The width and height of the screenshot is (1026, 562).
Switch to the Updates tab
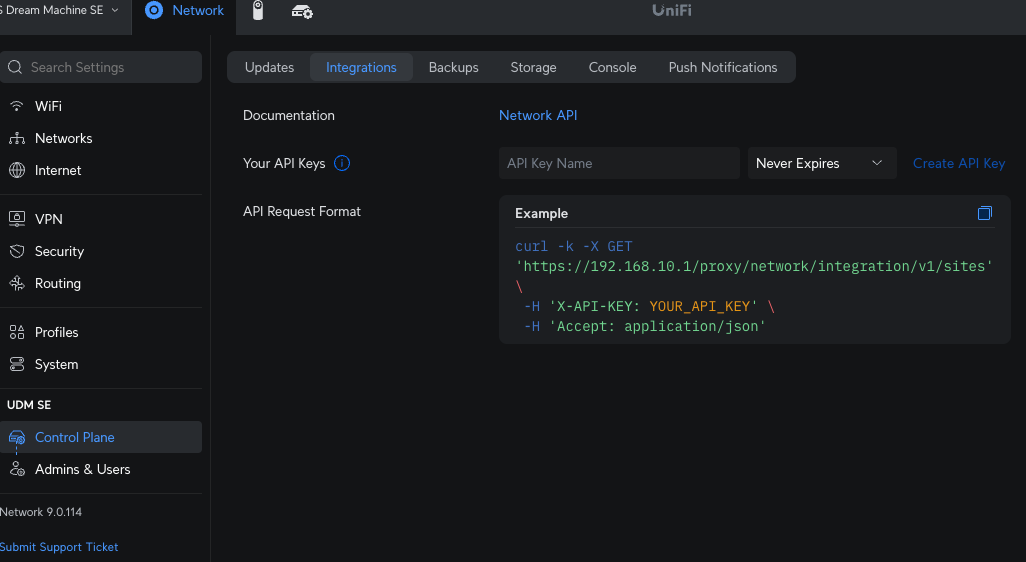[x=269, y=67]
